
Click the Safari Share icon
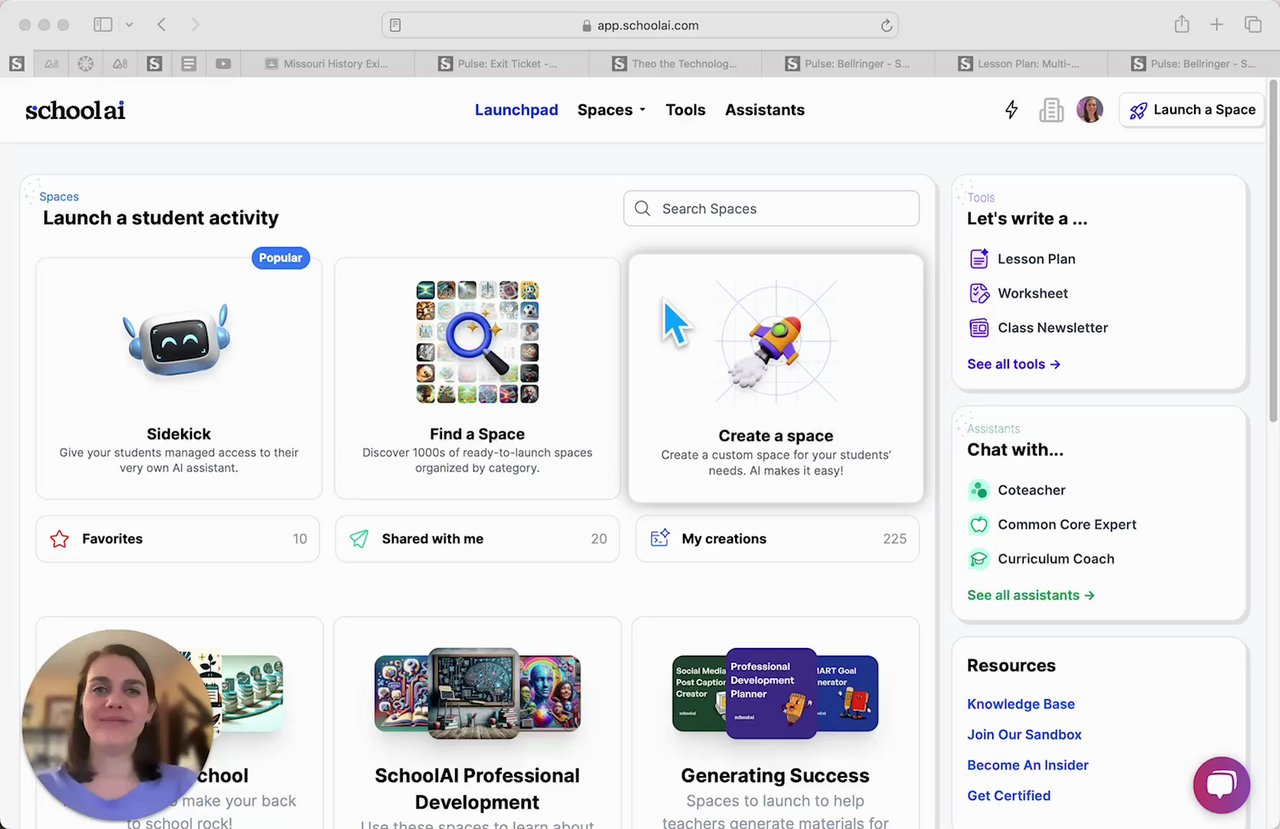[1182, 25]
